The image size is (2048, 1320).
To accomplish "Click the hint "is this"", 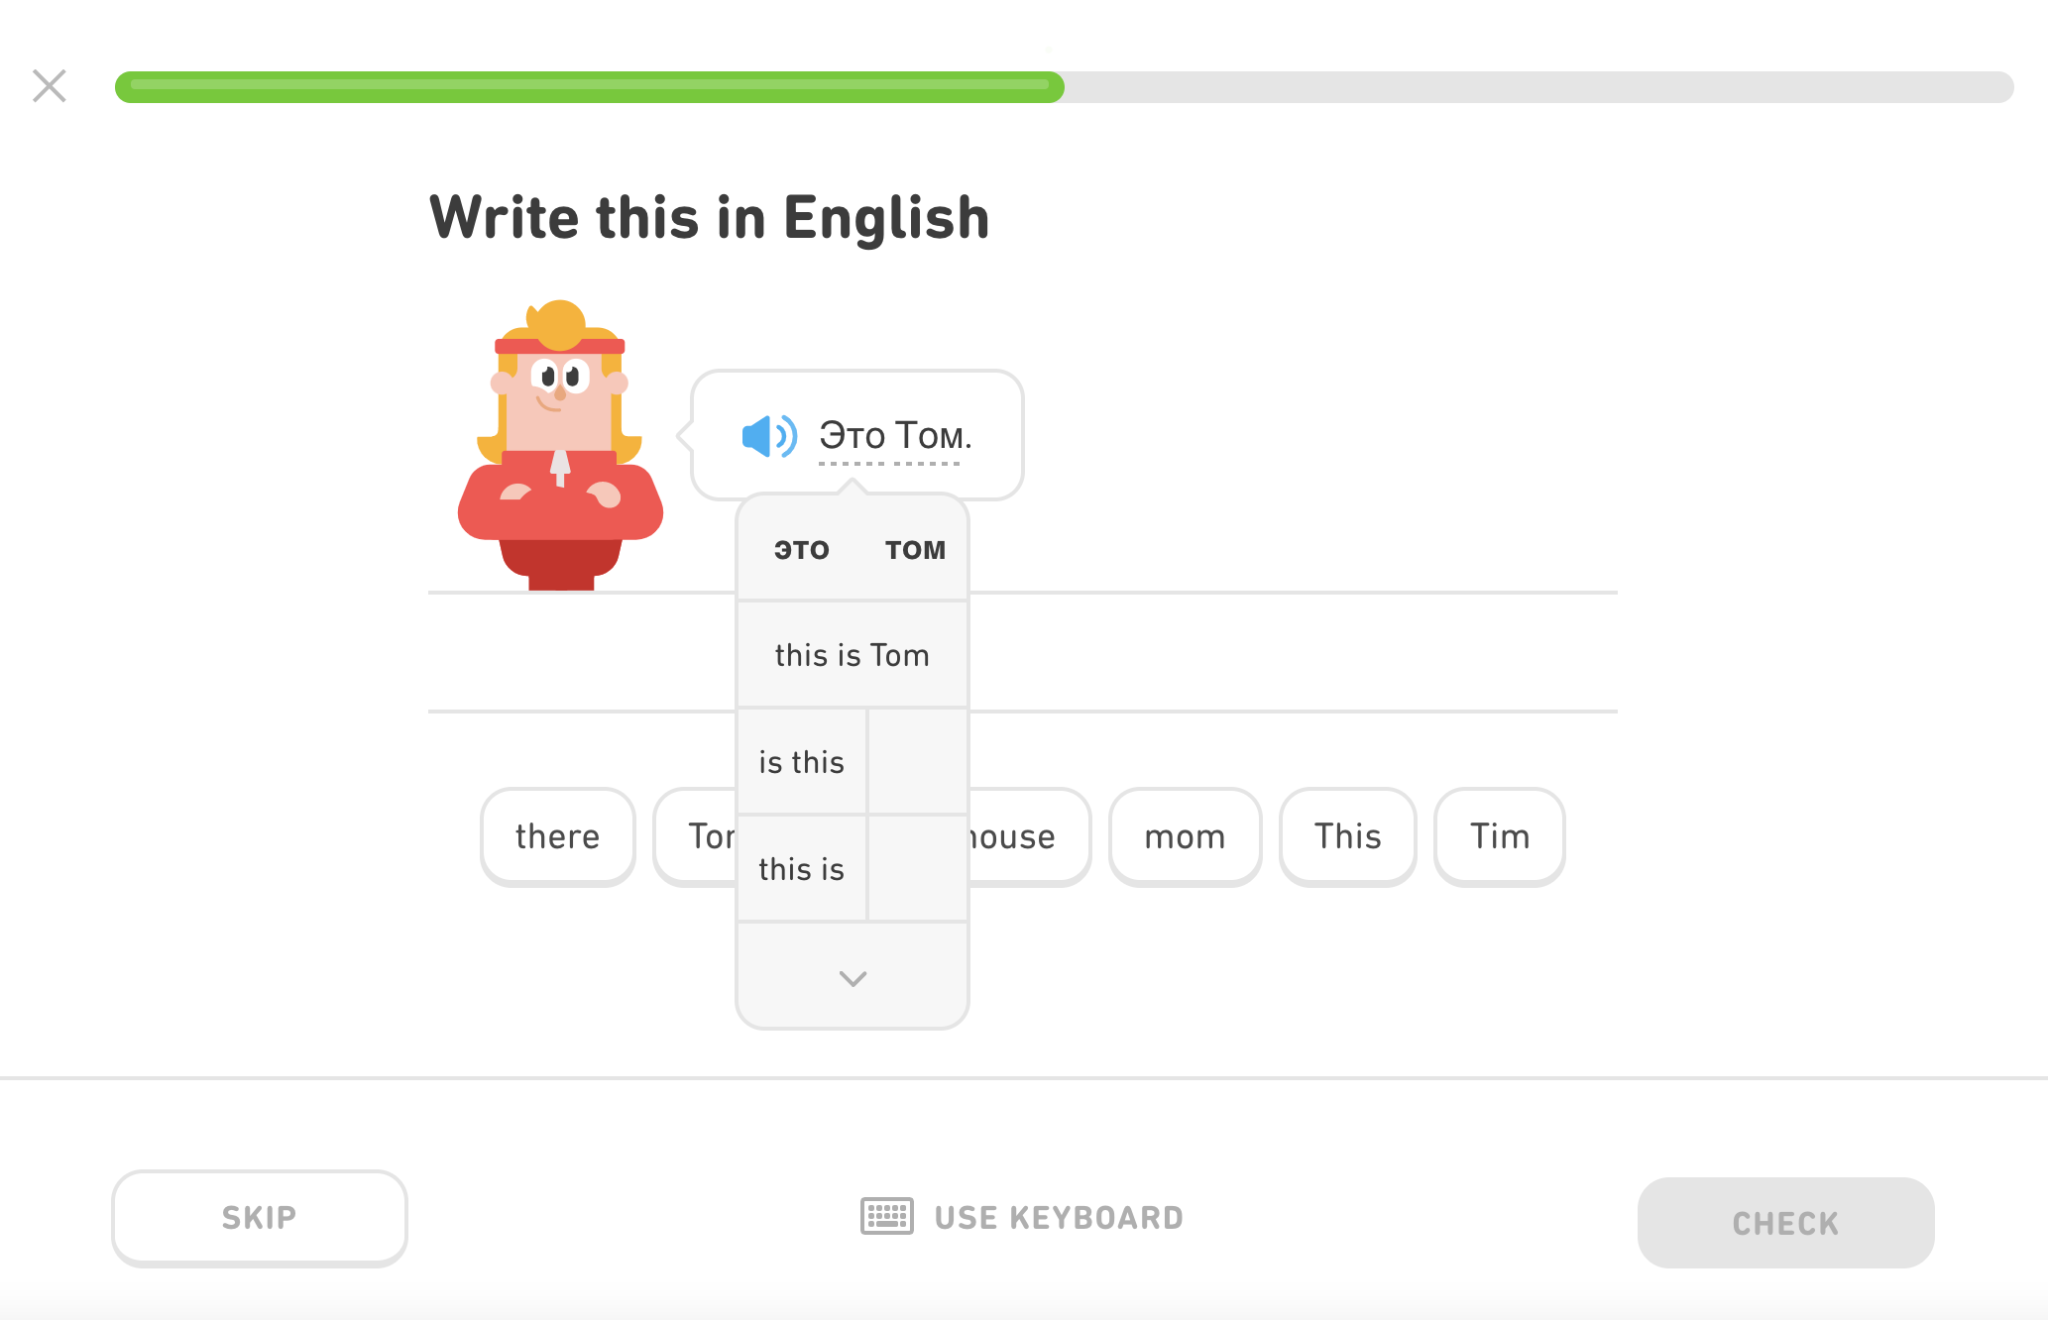I will [801, 762].
